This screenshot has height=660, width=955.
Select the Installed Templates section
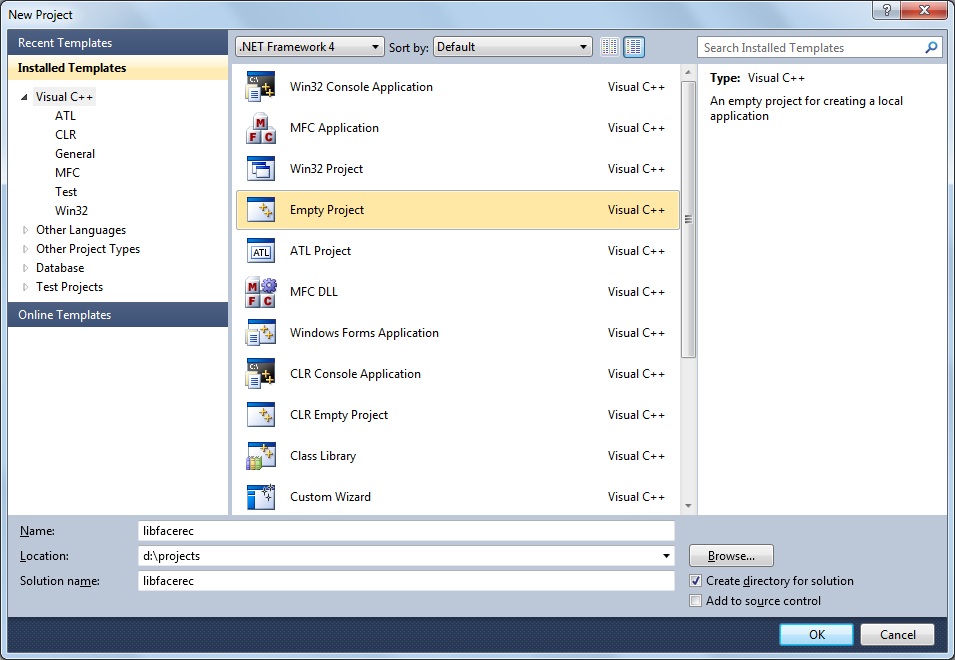(118, 68)
